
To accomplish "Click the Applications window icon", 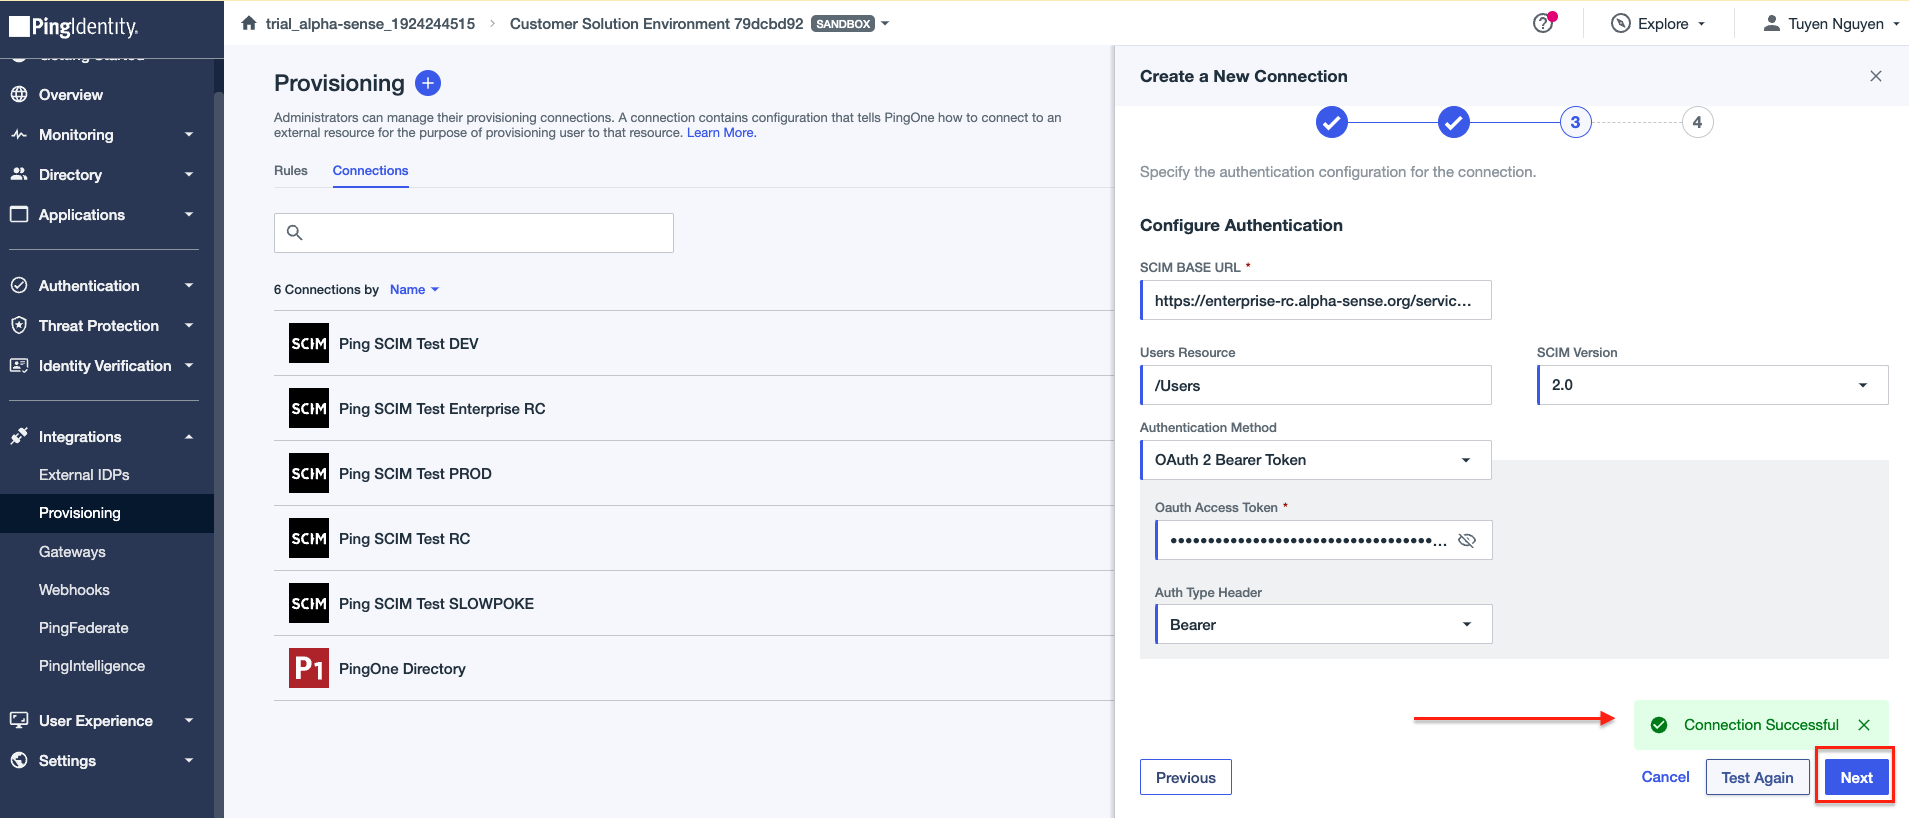I will tap(19, 214).
